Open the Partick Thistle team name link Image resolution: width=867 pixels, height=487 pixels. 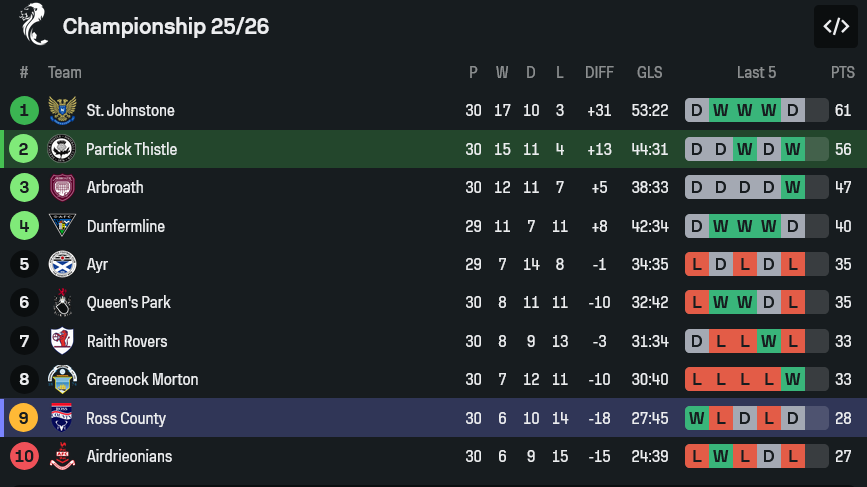131,149
